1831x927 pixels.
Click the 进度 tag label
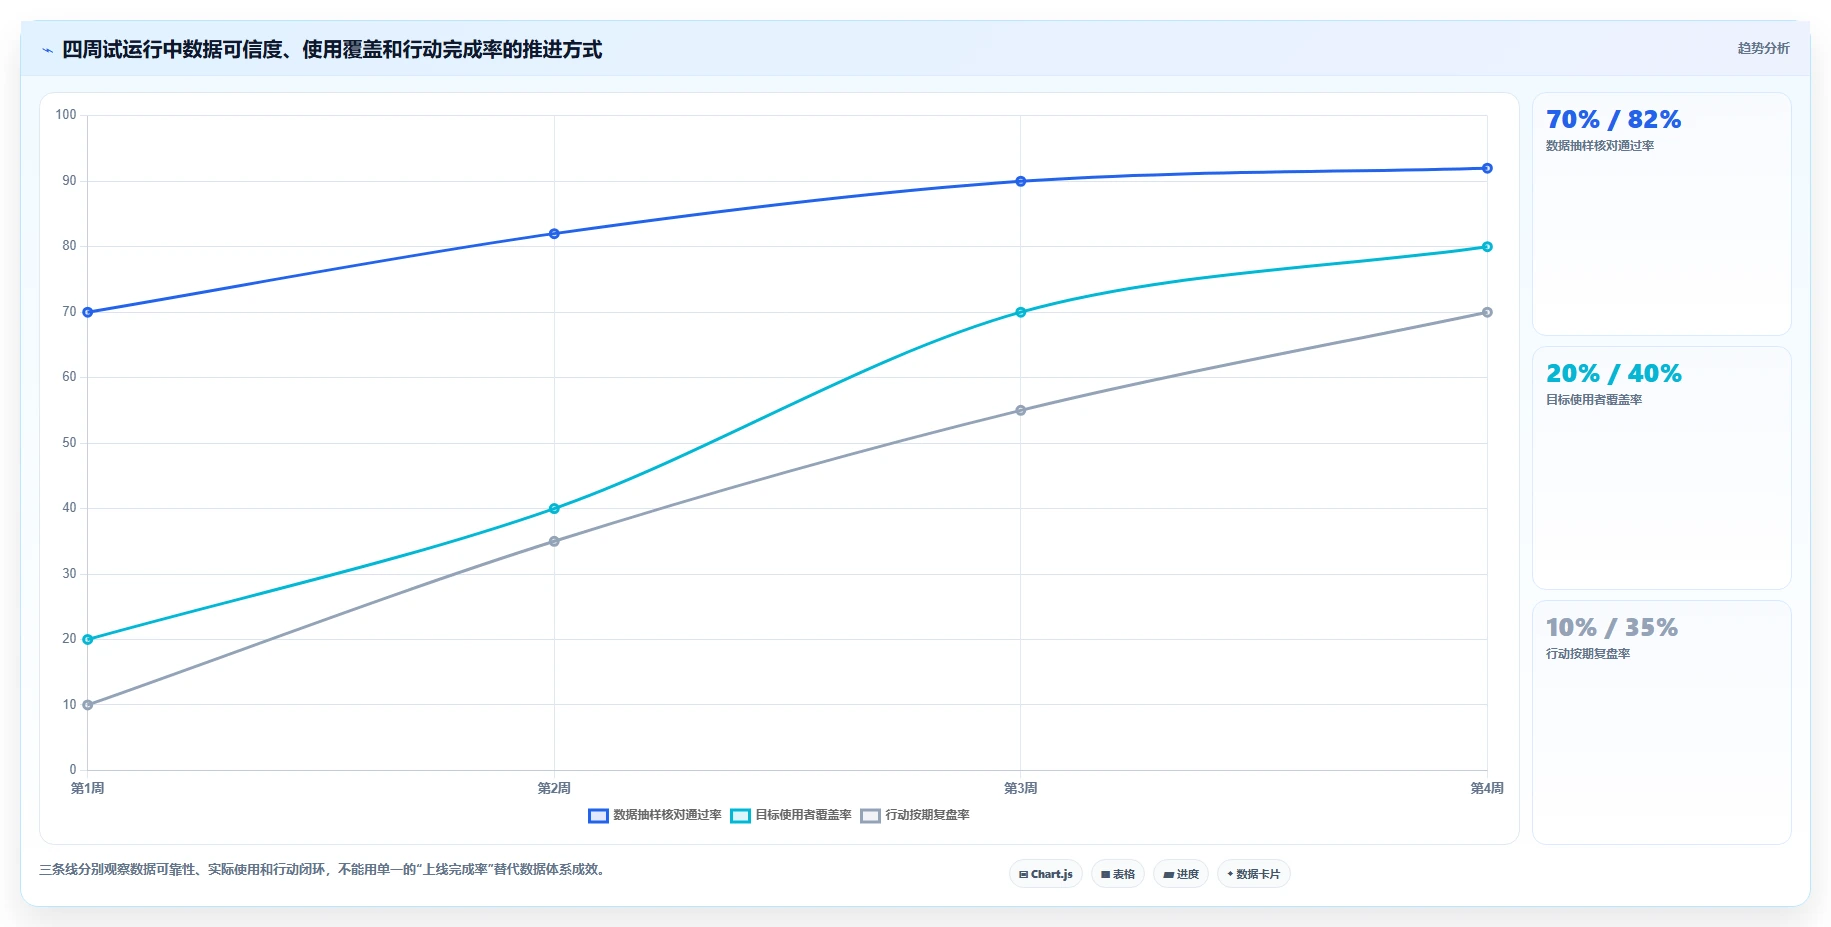pyautogui.click(x=1188, y=874)
